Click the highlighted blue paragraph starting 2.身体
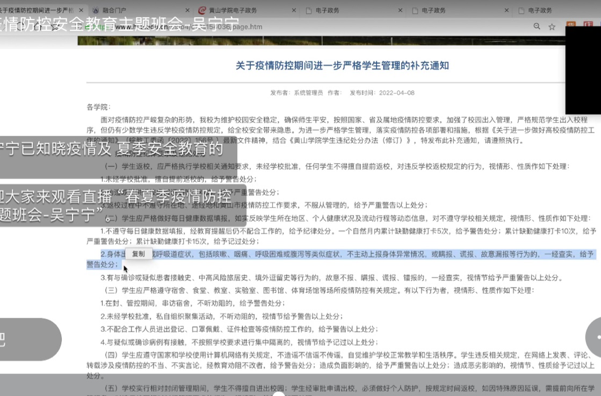601x396 pixels. (341, 259)
